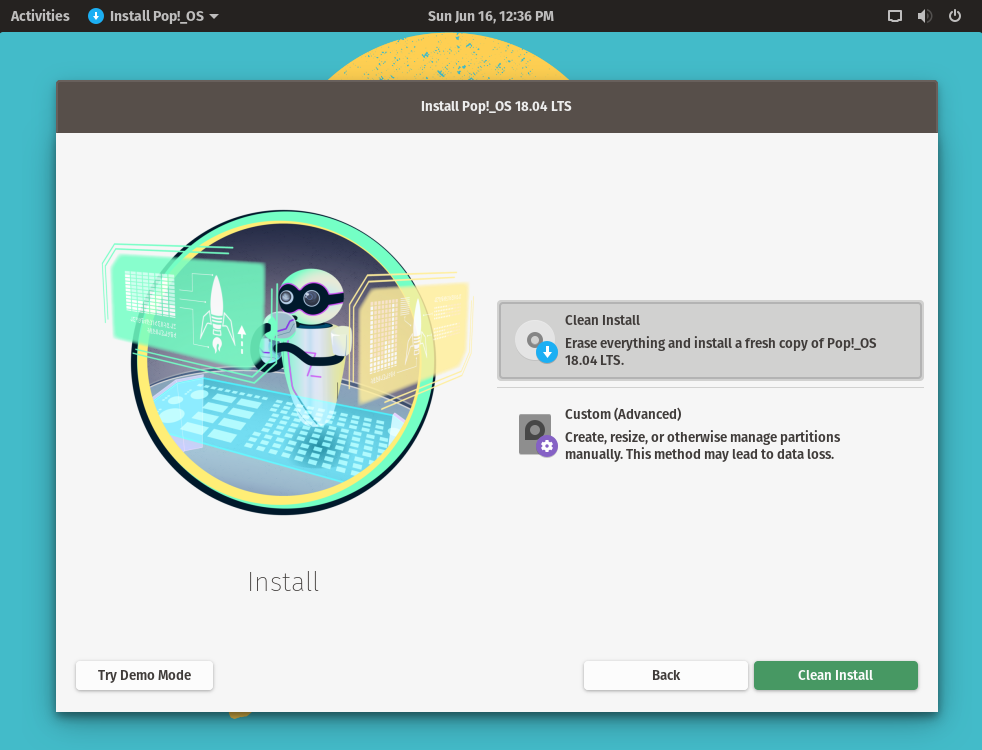Click the "Install" heading text
This screenshot has width=982, height=750.
[x=283, y=582]
